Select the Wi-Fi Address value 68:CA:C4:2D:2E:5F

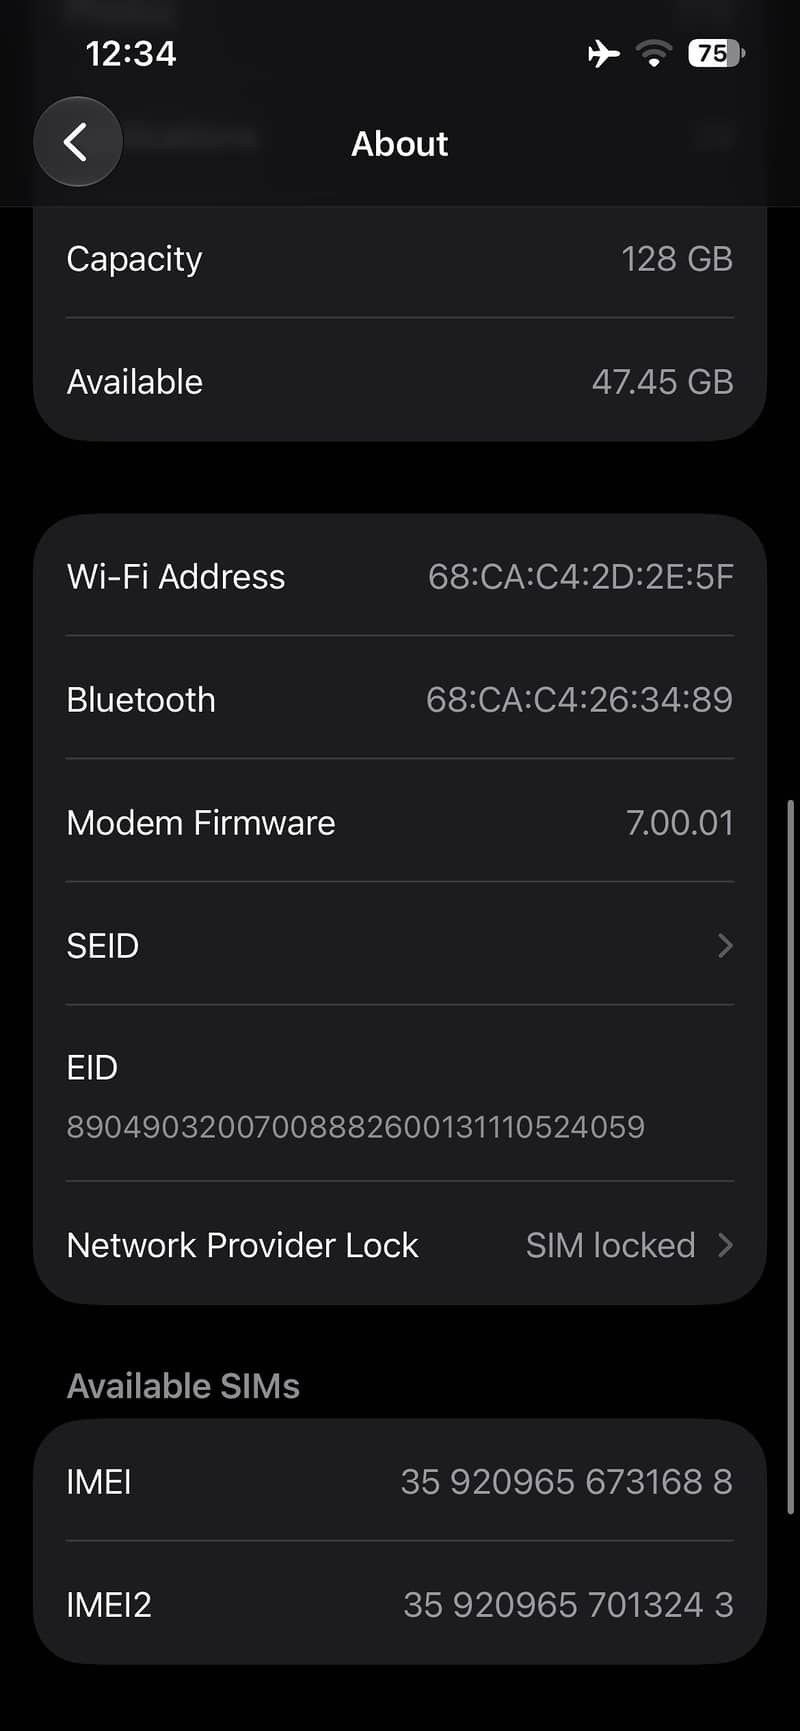(581, 576)
